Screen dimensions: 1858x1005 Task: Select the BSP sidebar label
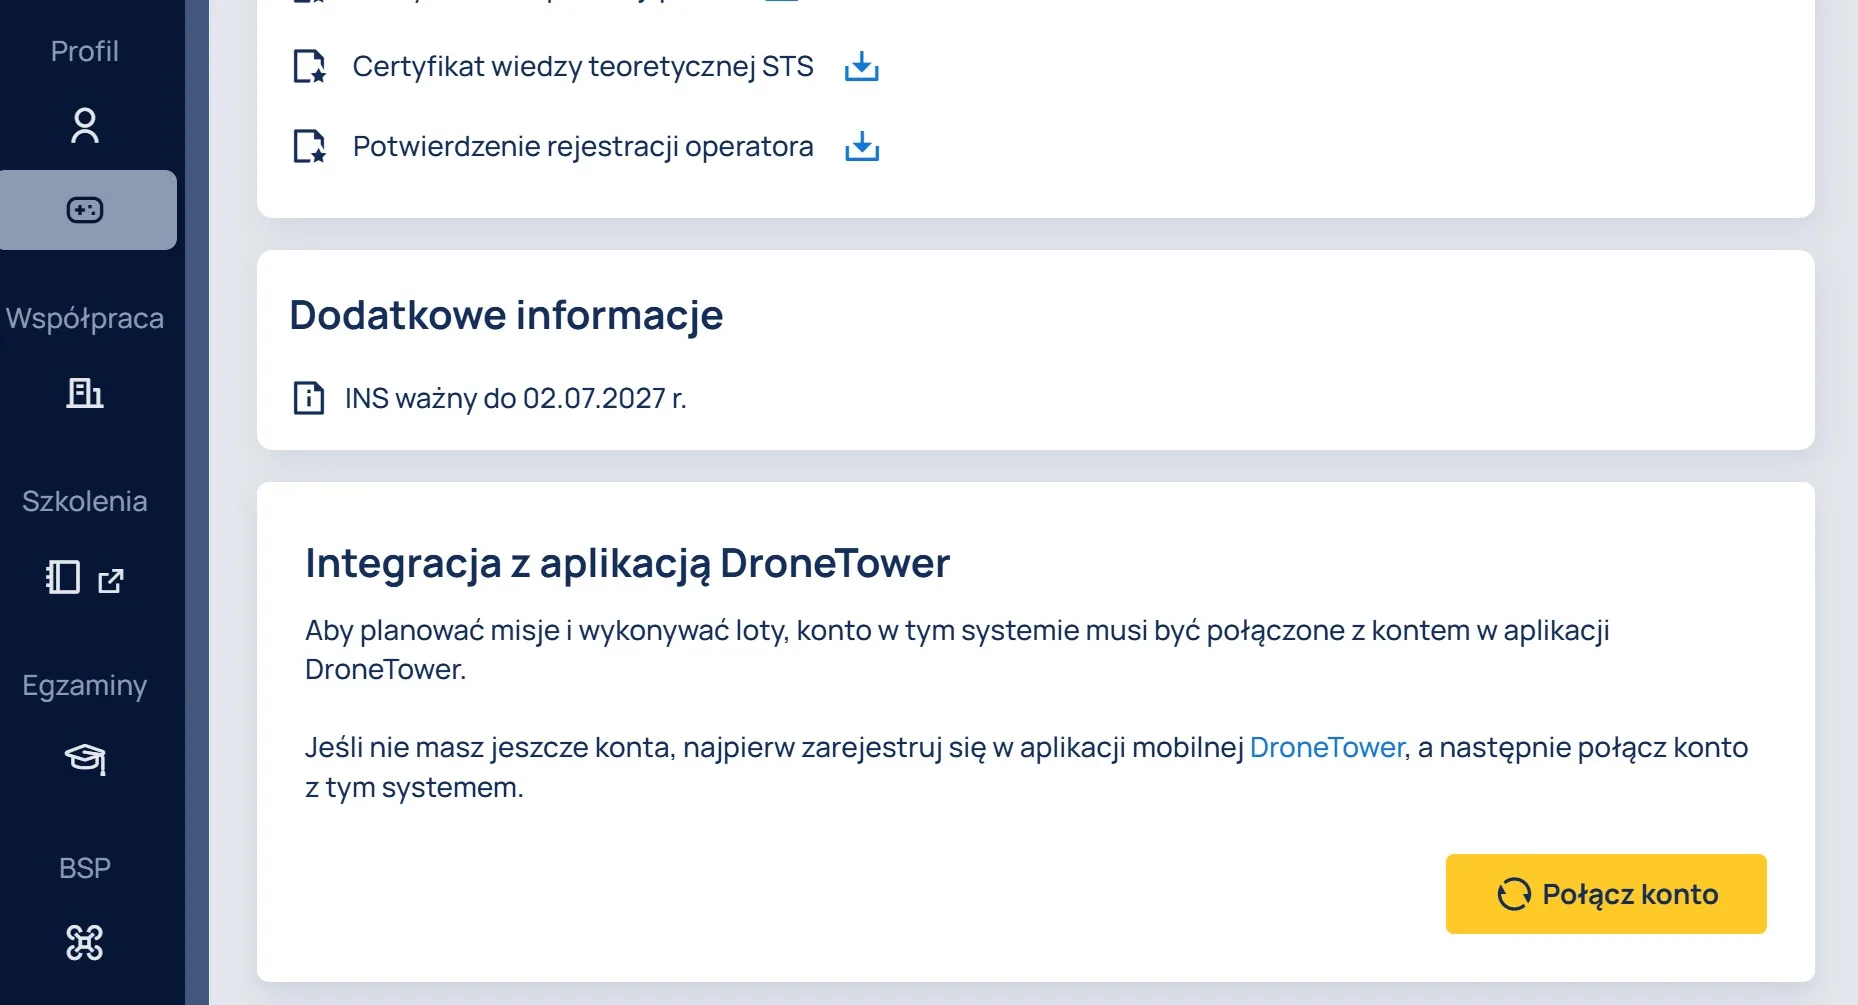(85, 868)
